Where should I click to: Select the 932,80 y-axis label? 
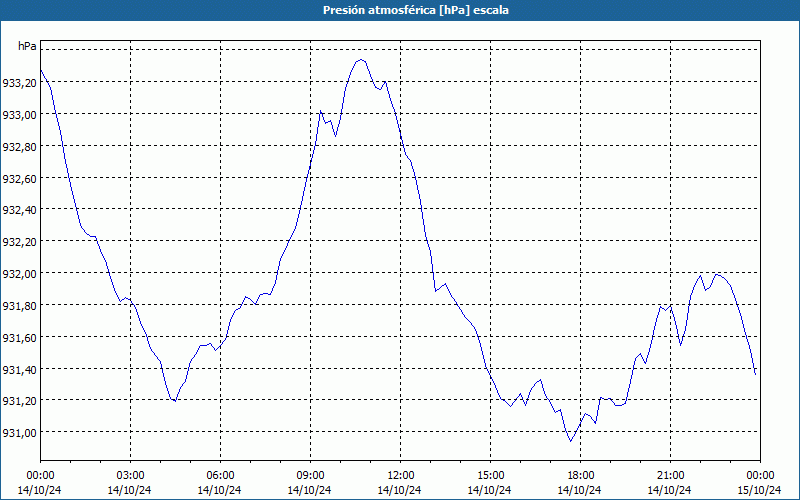click(20, 146)
